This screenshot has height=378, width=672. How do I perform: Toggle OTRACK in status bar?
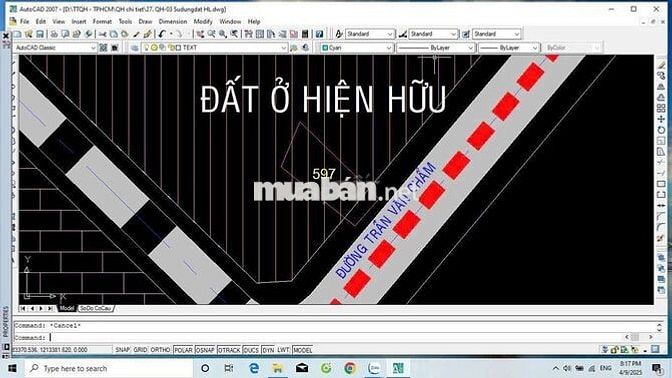[x=229, y=350]
